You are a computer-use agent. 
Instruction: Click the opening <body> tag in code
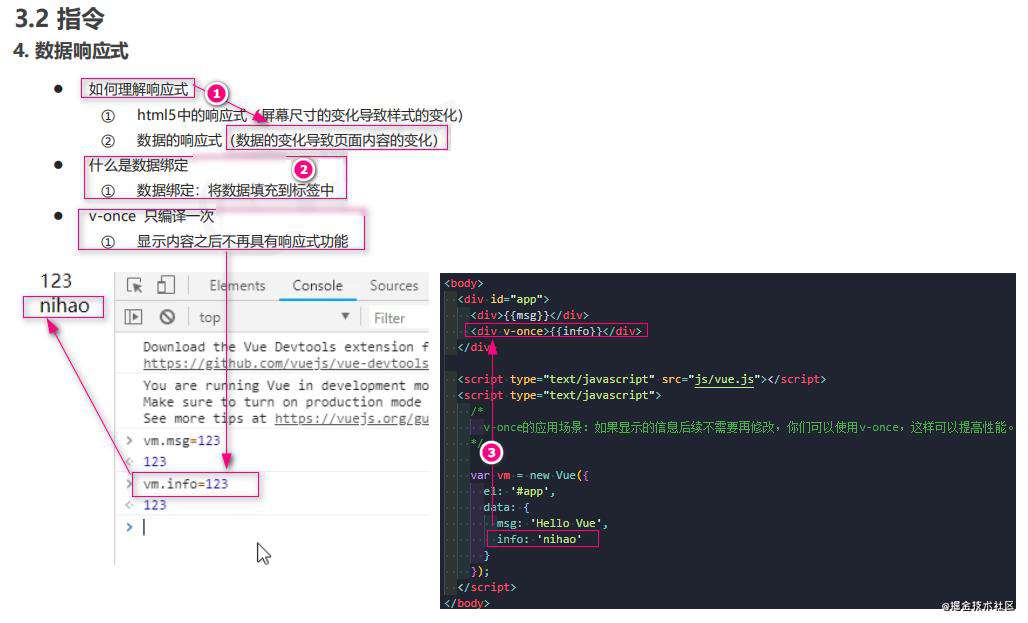point(464,283)
